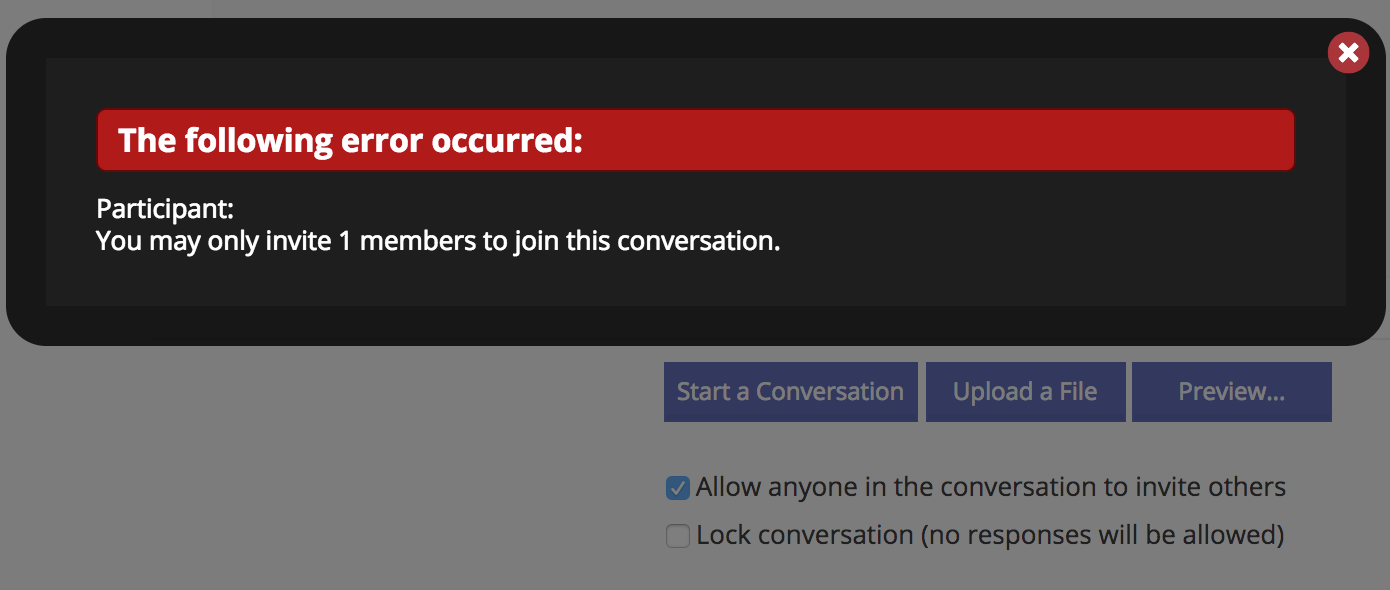Viewport: 1390px width, 590px height.
Task: Click the 'Lock conversation (no responses)' label text
Action: pyautogui.click(x=990, y=536)
